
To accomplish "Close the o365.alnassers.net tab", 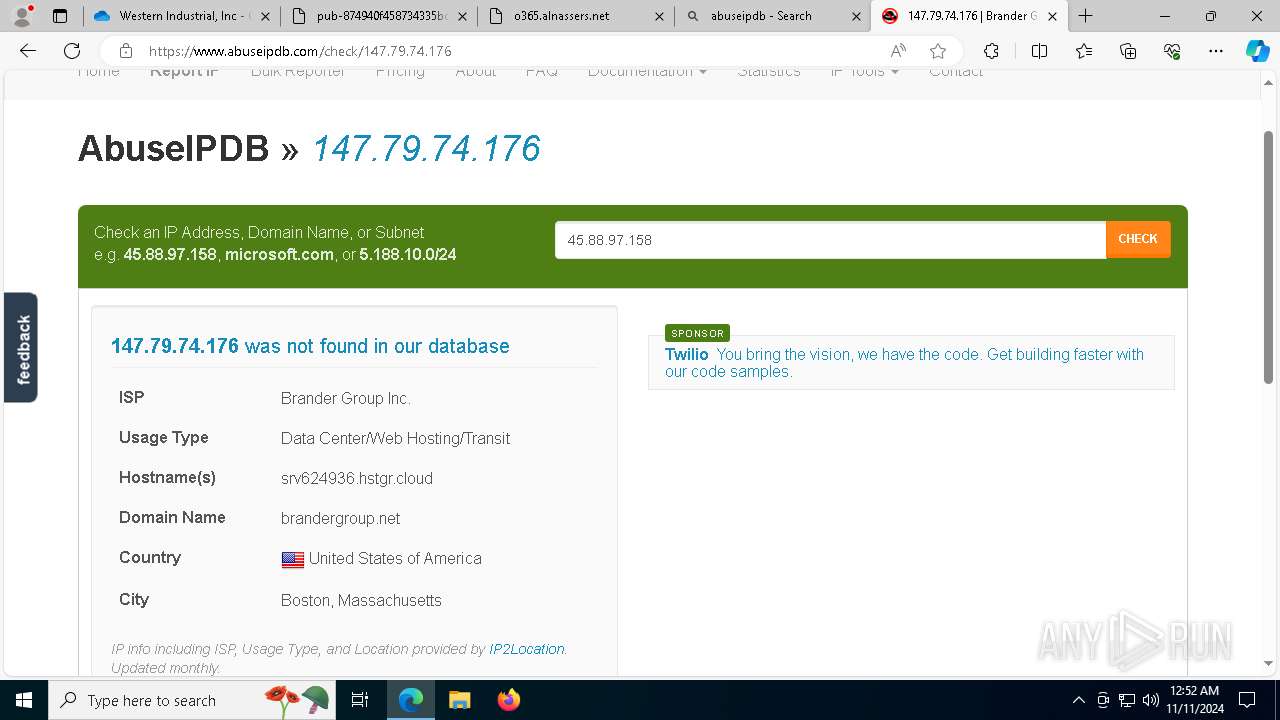I will [x=658, y=16].
